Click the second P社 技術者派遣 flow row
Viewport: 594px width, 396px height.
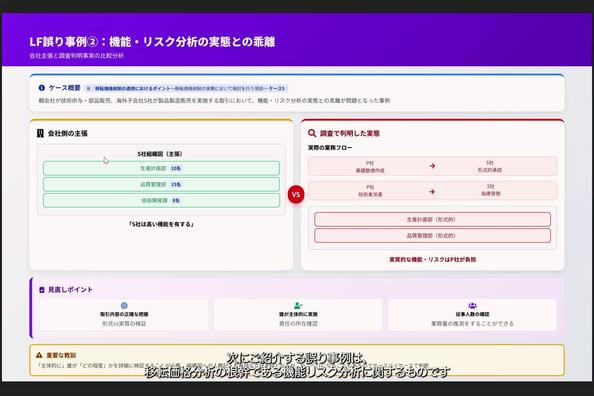point(432,190)
